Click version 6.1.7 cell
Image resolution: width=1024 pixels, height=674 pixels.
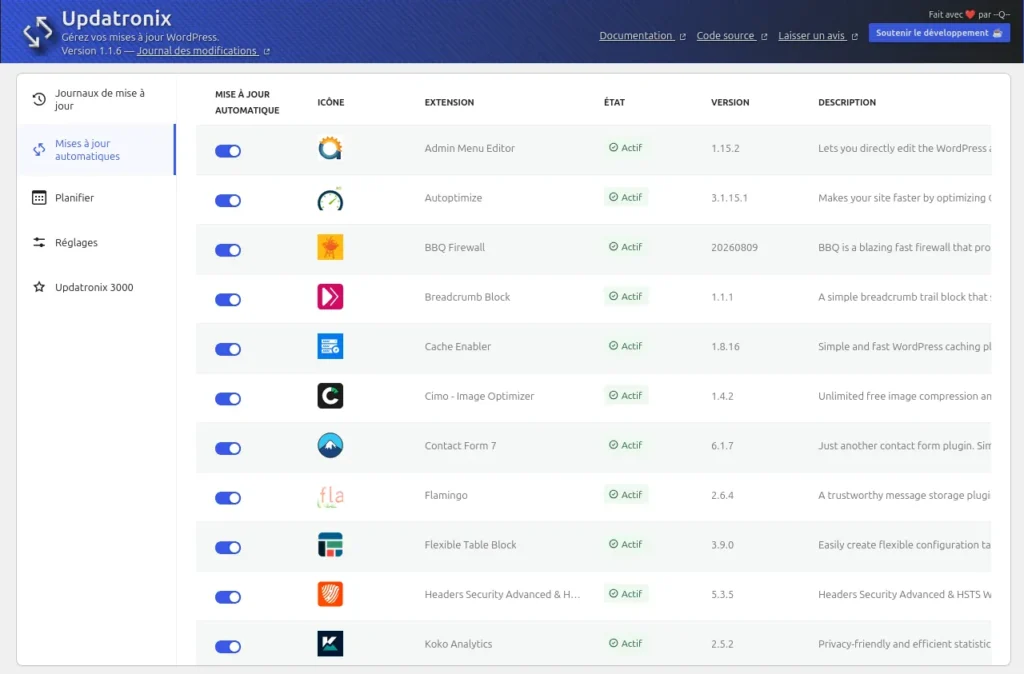point(722,446)
